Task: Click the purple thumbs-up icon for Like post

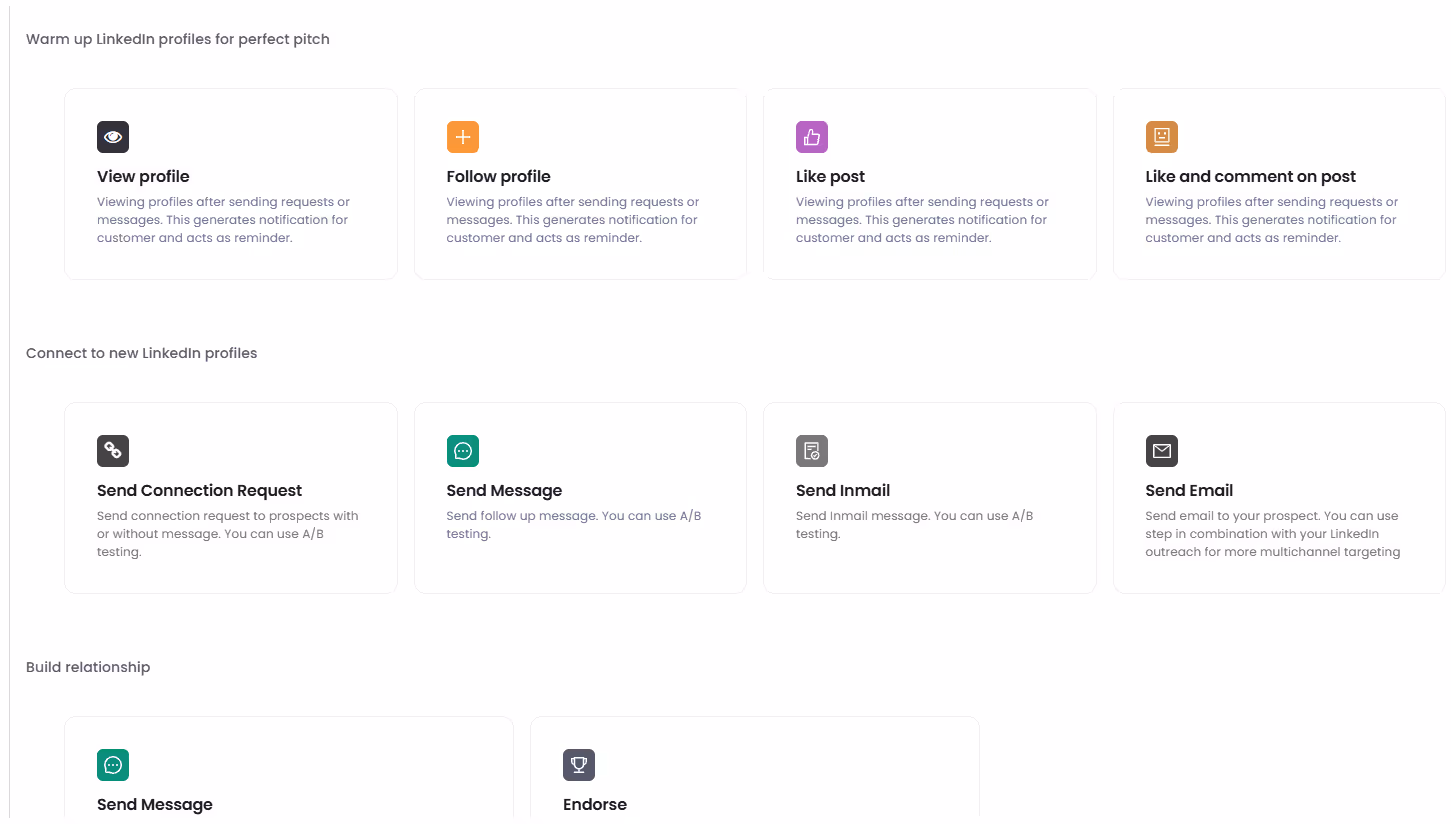Action: pyautogui.click(x=812, y=137)
